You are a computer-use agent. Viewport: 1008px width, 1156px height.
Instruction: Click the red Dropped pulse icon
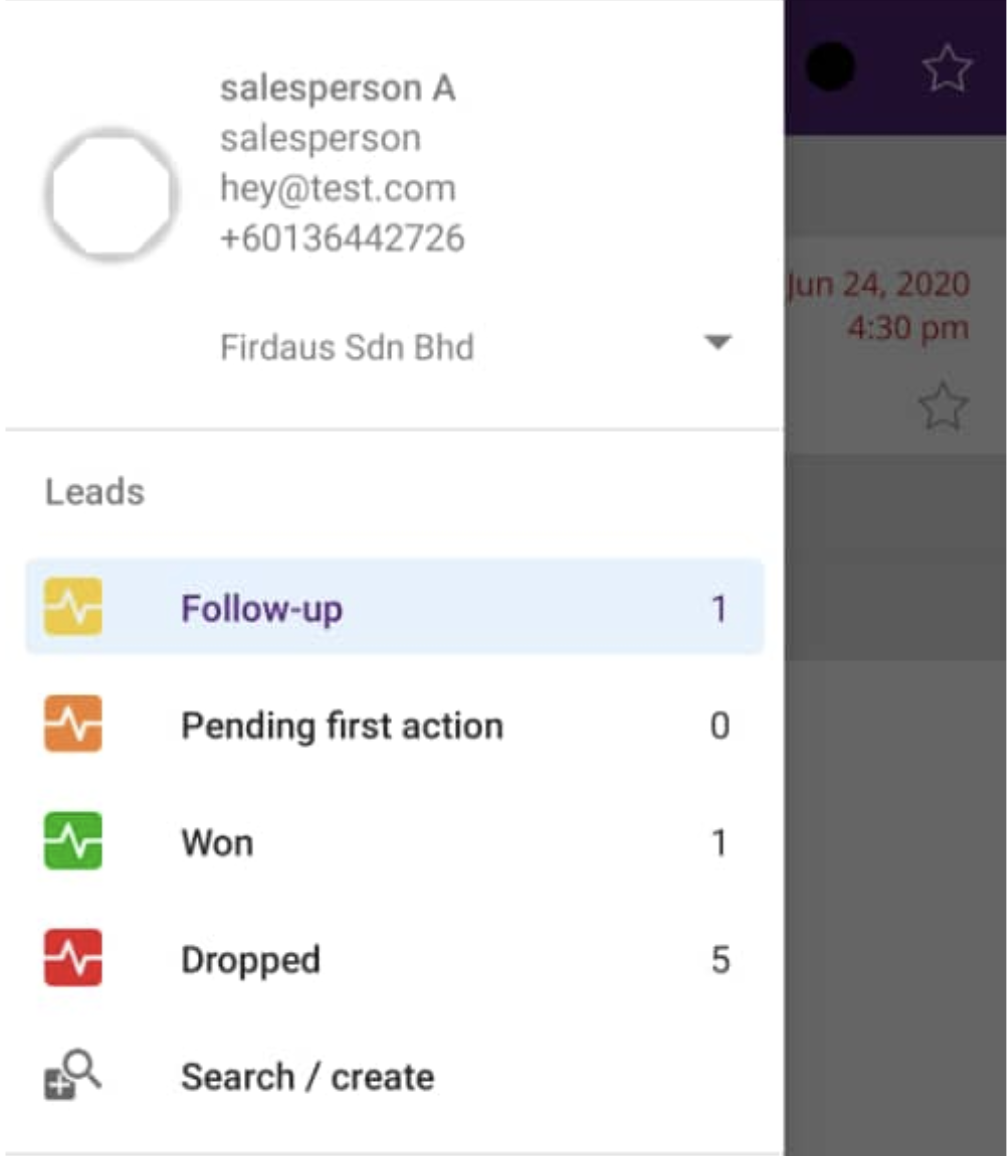(x=73, y=958)
